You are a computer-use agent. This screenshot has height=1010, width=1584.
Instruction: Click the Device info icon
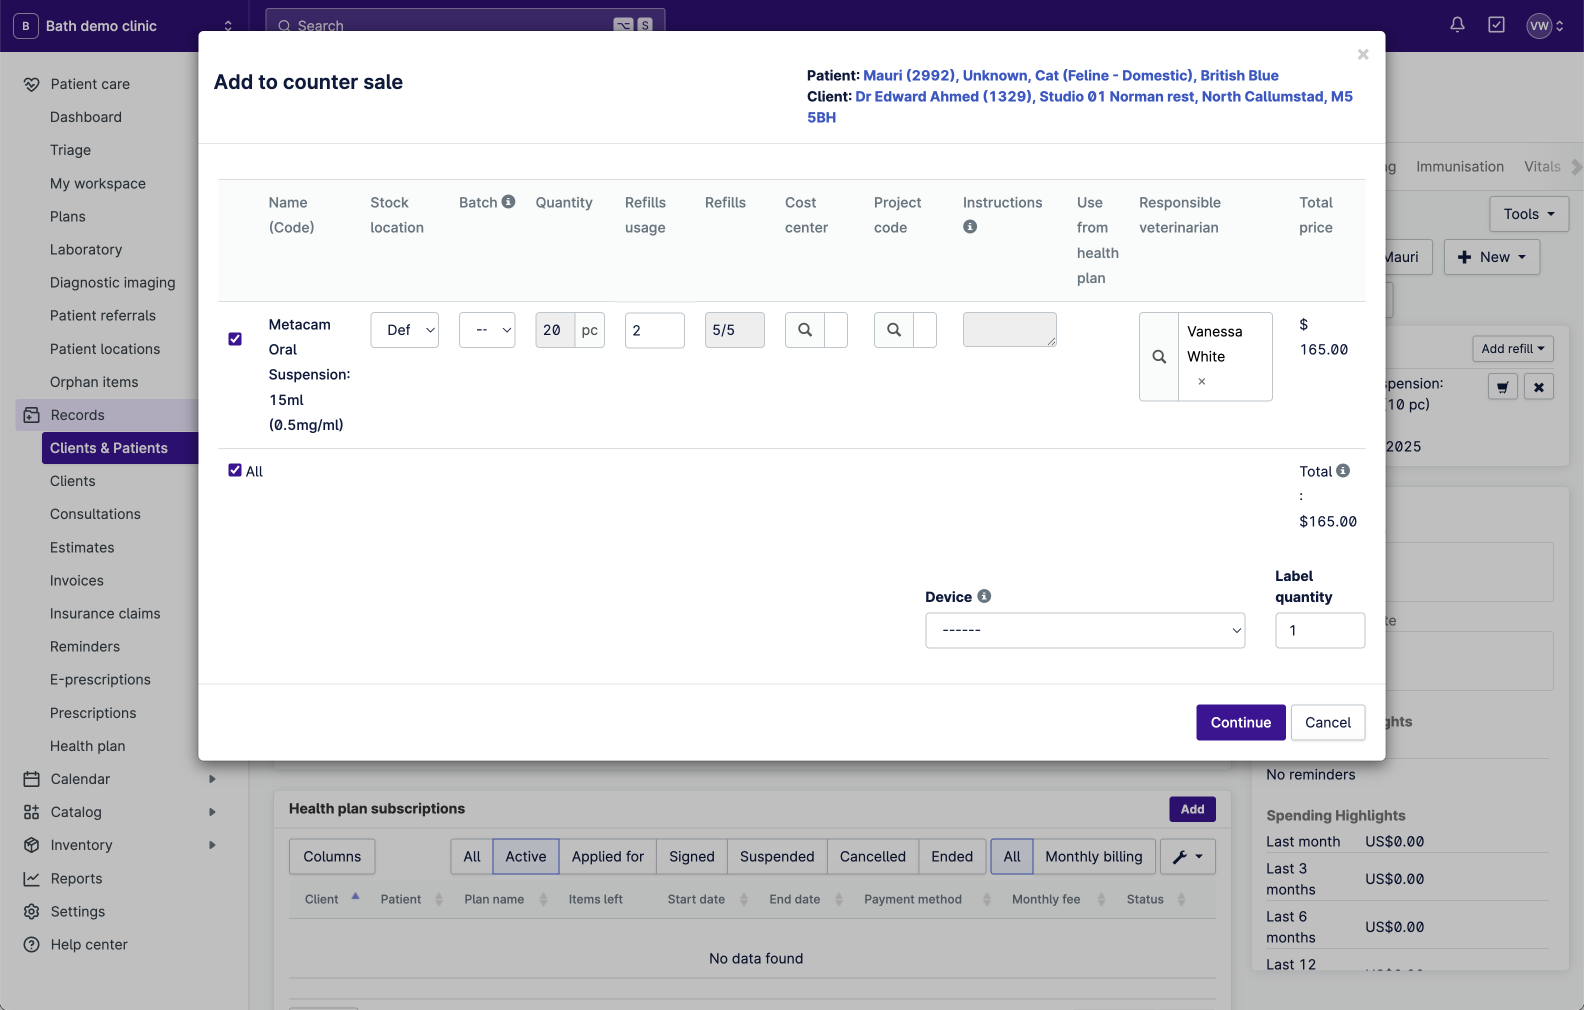pos(984,596)
